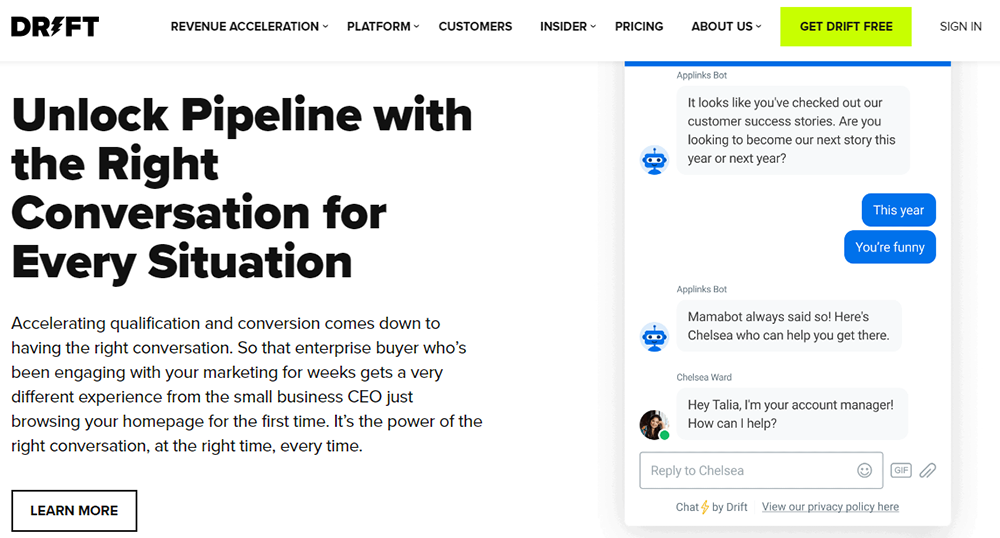The height and width of the screenshot is (538, 1000).
Task: Click the Hey Talia account manager message
Action: pos(791,414)
